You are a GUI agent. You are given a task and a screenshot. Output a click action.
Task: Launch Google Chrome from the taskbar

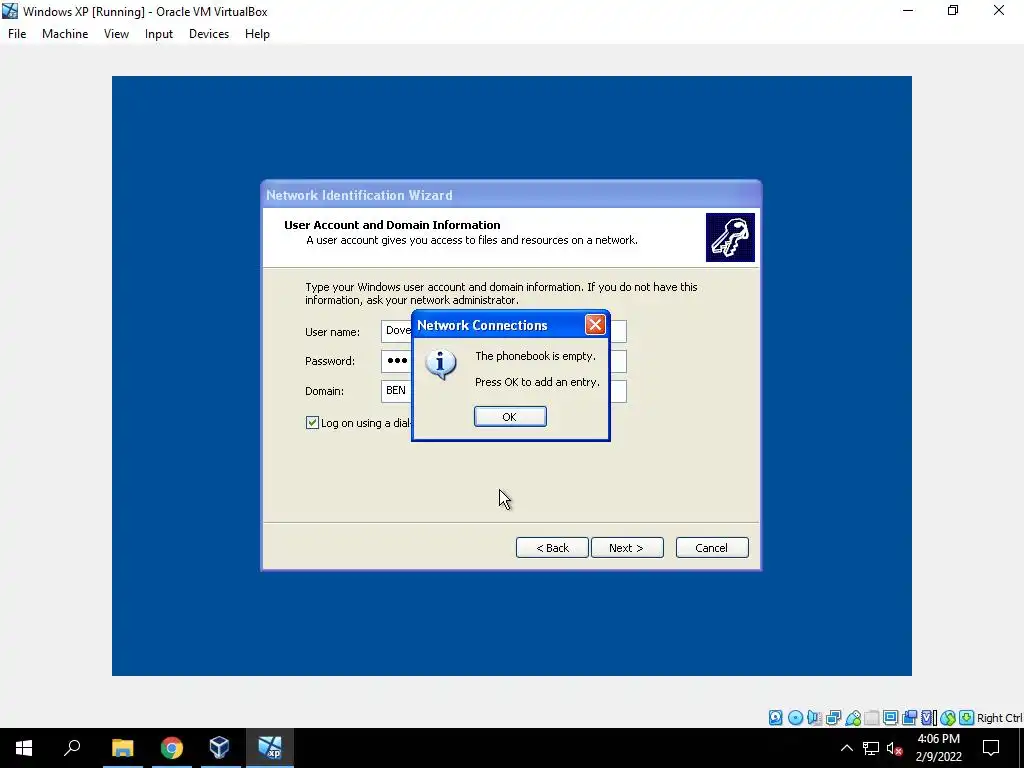[x=172, y=748]
